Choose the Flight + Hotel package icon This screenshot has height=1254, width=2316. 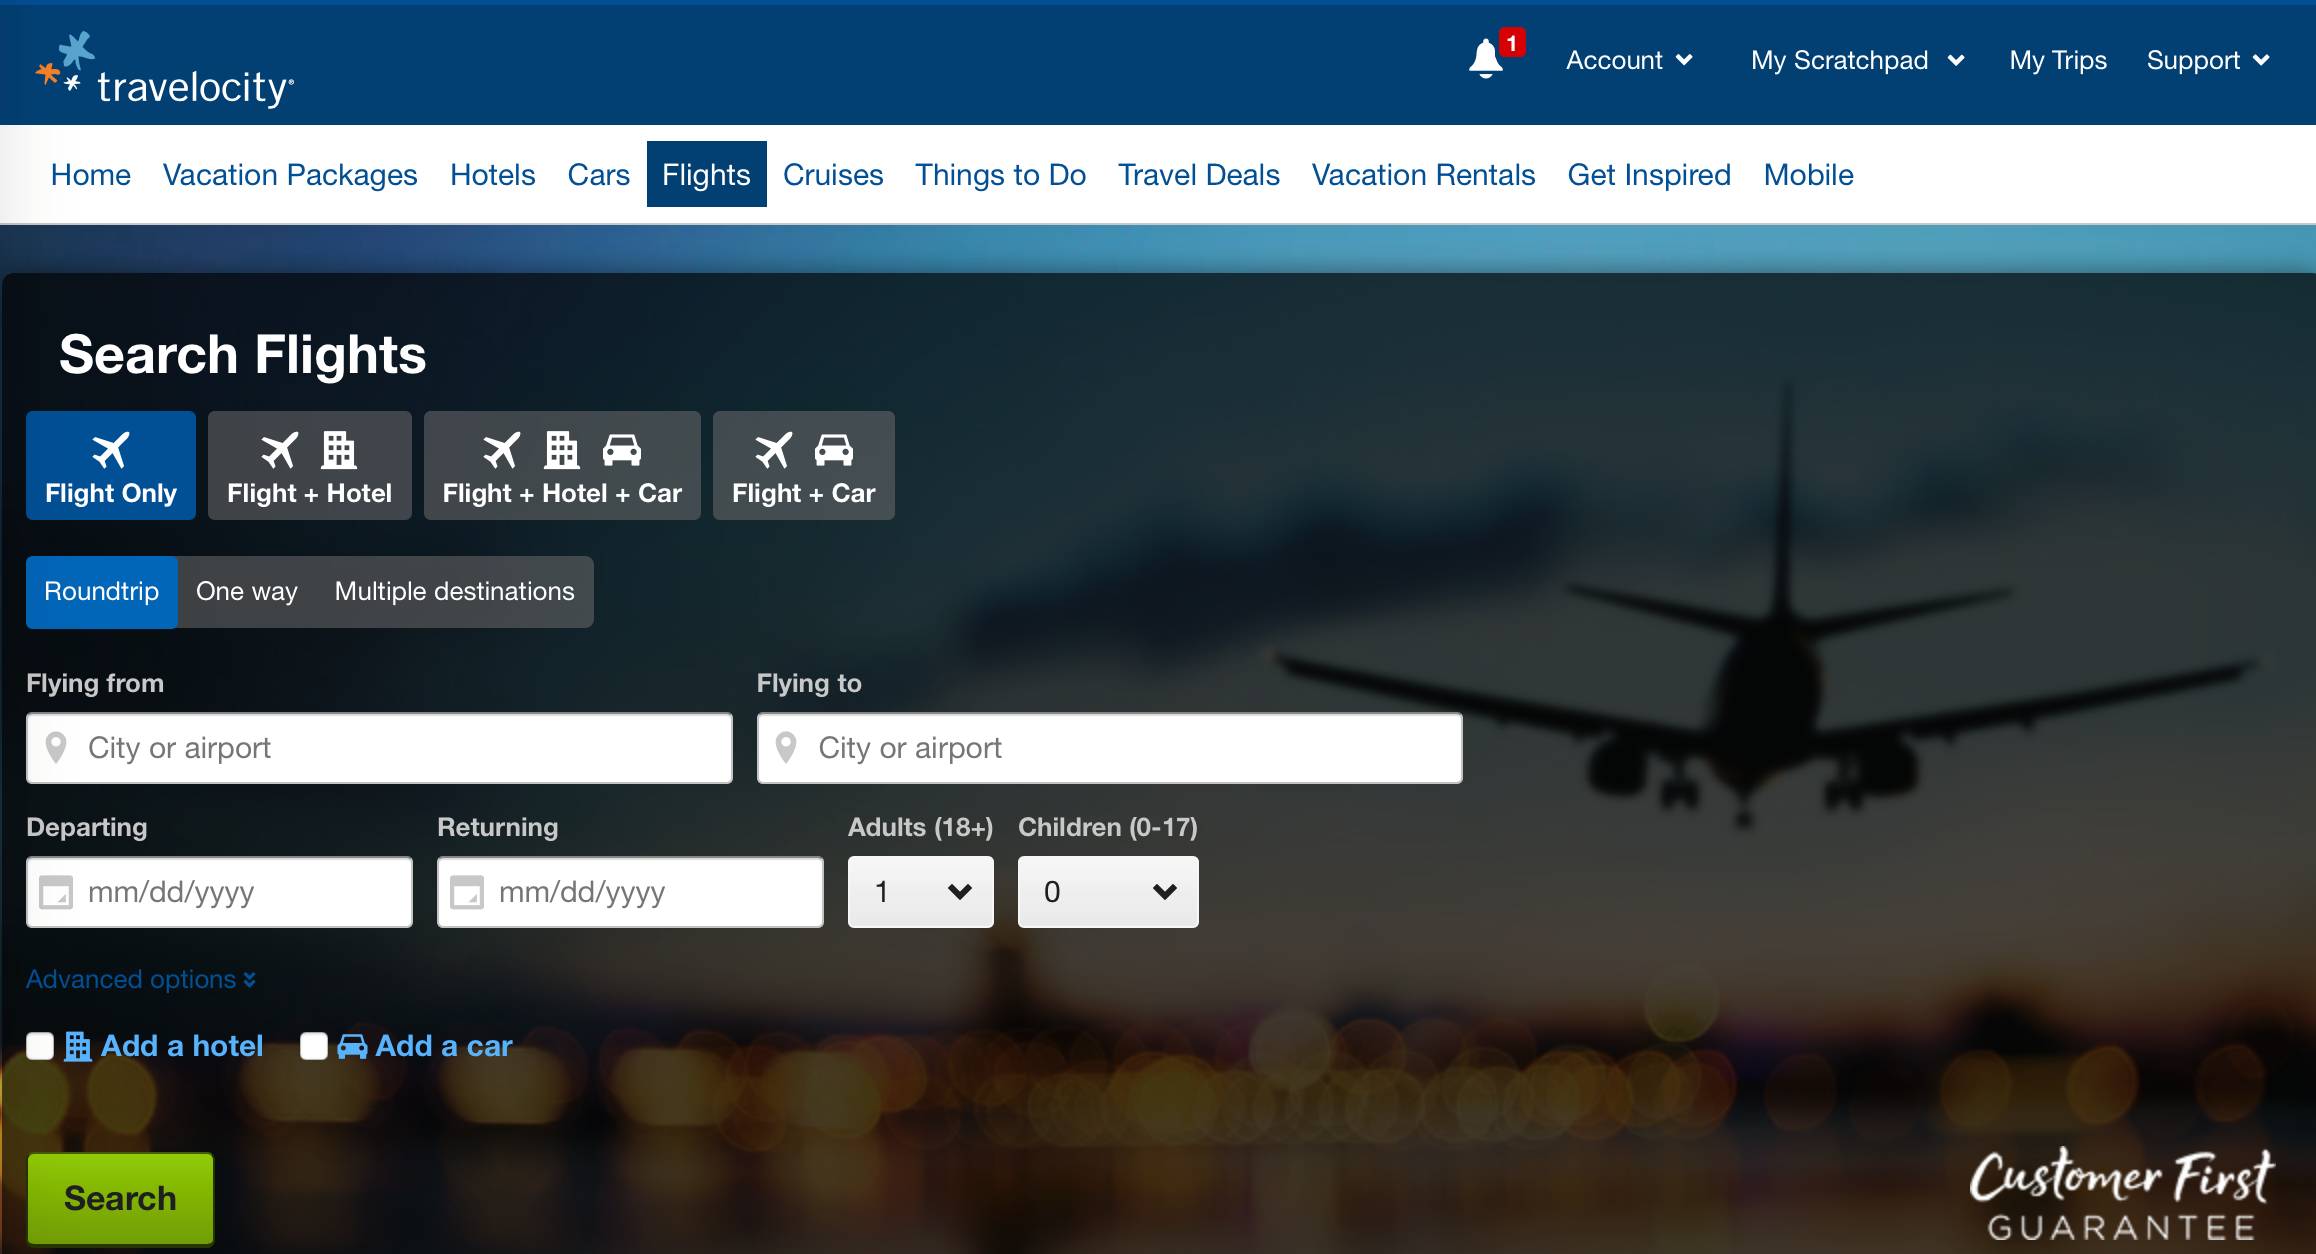(x=309, y=466)
